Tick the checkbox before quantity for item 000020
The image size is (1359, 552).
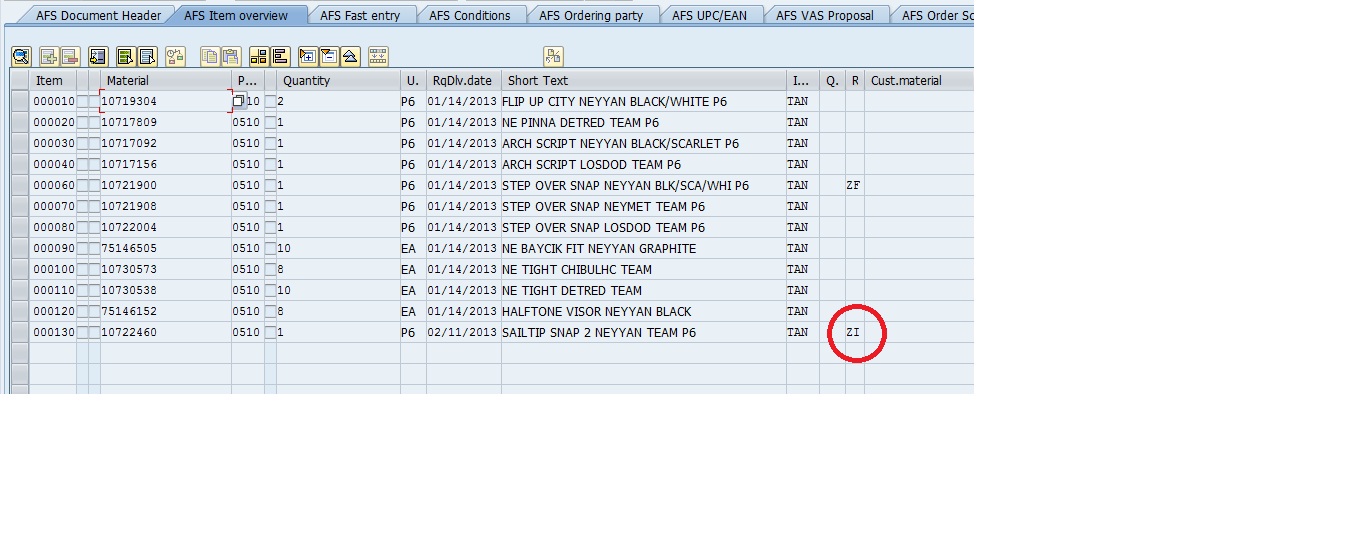(x=270, y=123)
